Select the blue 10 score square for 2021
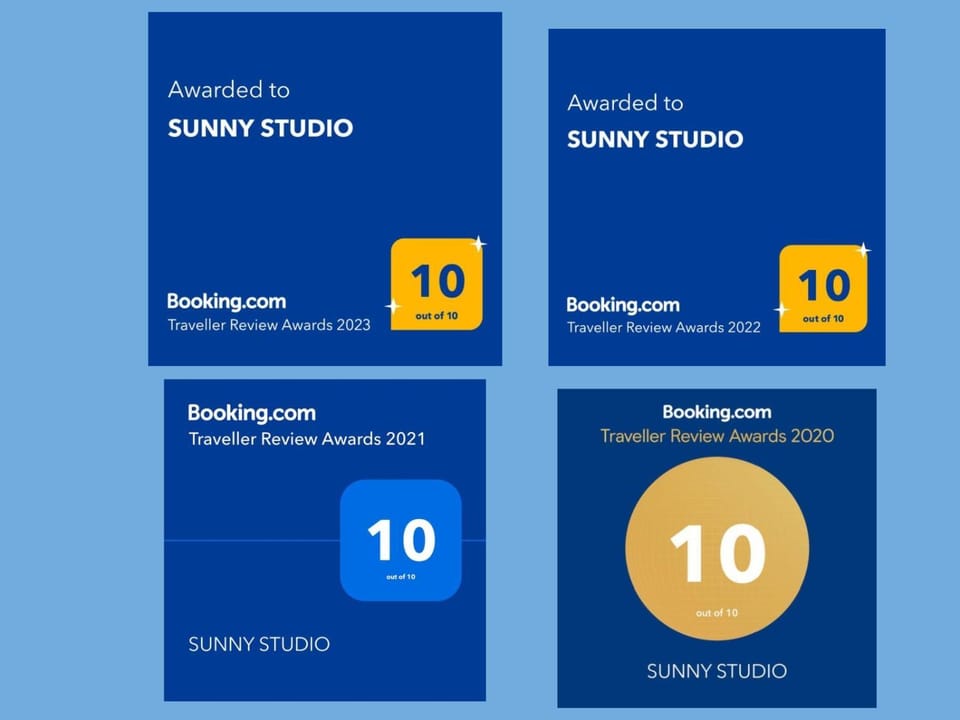Viewport: 960px width, 720px height. [401, 540]
